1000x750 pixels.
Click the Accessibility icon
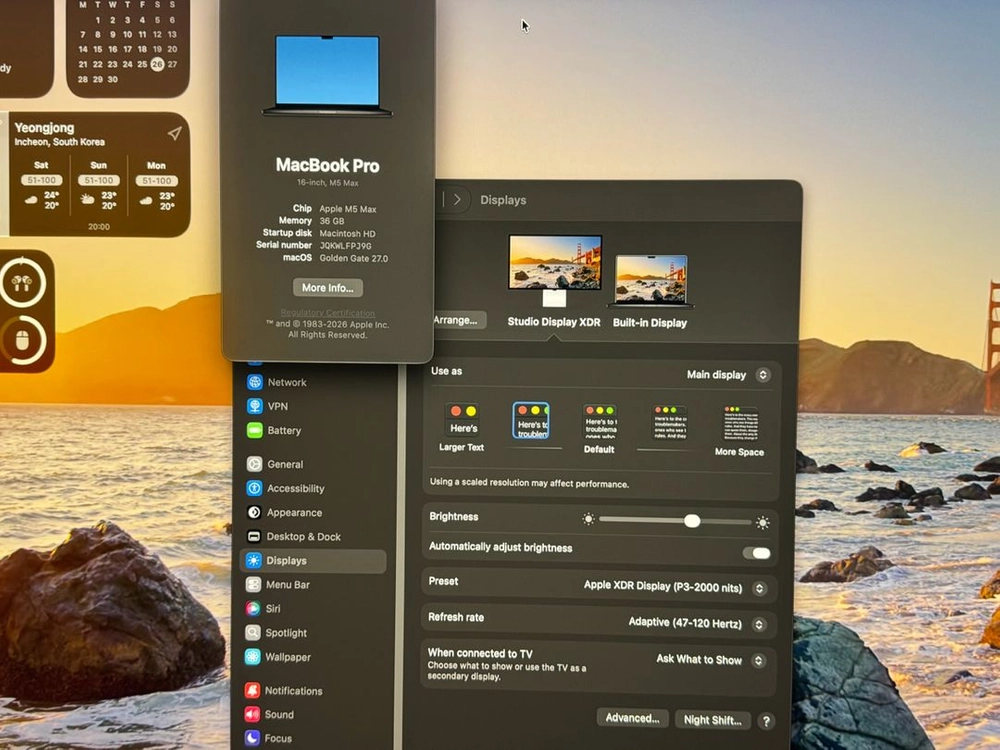[254, 489]
